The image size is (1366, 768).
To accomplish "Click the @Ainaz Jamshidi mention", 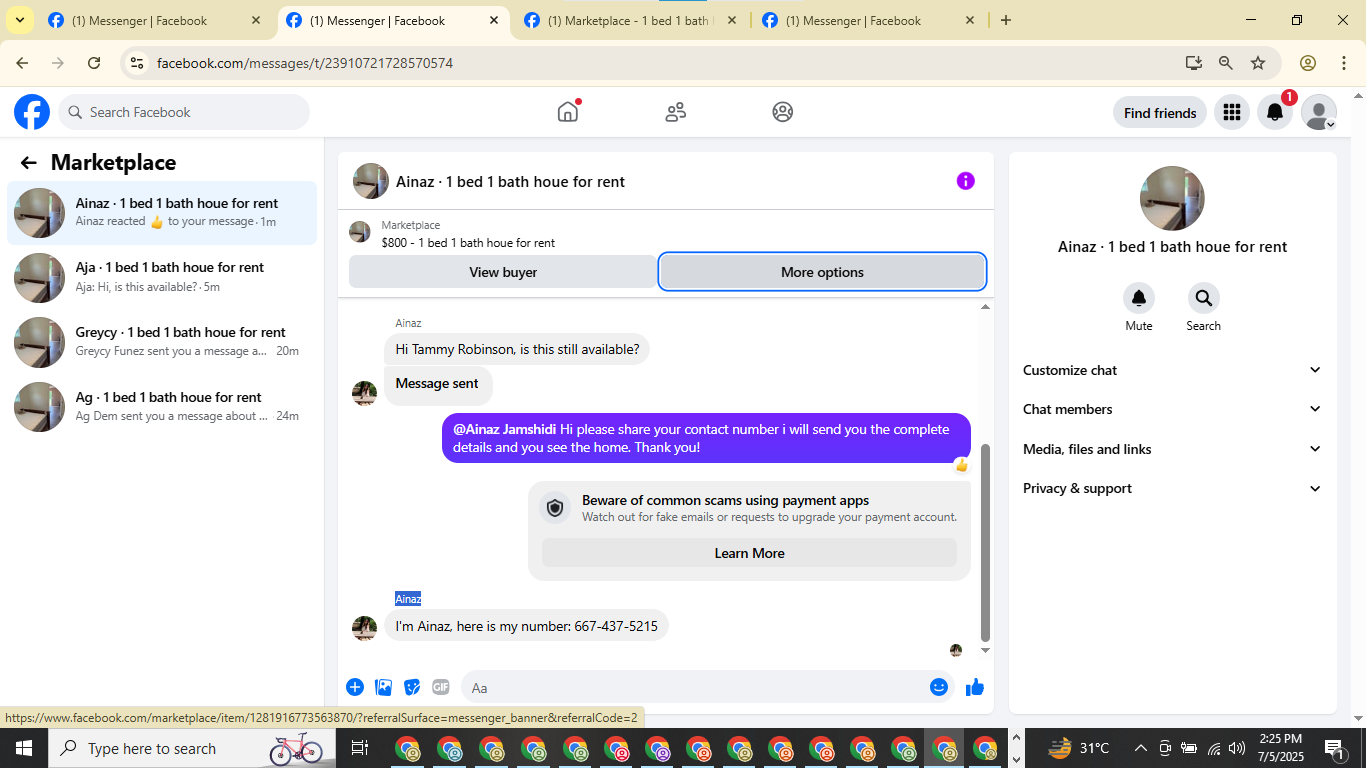I will (x=505, y=429).
